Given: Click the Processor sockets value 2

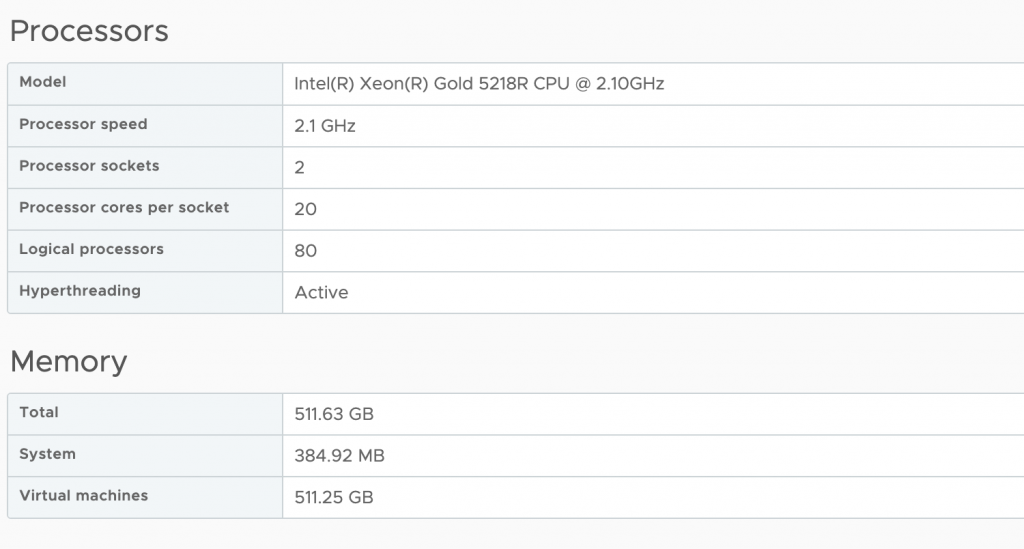Looking at the screenshot, I should pyautogui.click(x=300, y=168).
